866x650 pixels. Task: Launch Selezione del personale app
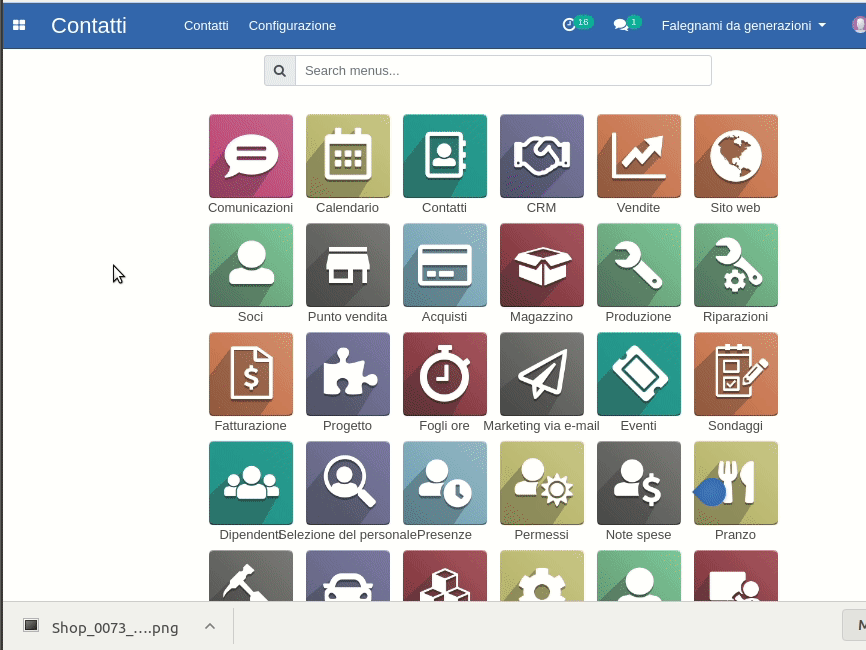(x=348, y=483)
